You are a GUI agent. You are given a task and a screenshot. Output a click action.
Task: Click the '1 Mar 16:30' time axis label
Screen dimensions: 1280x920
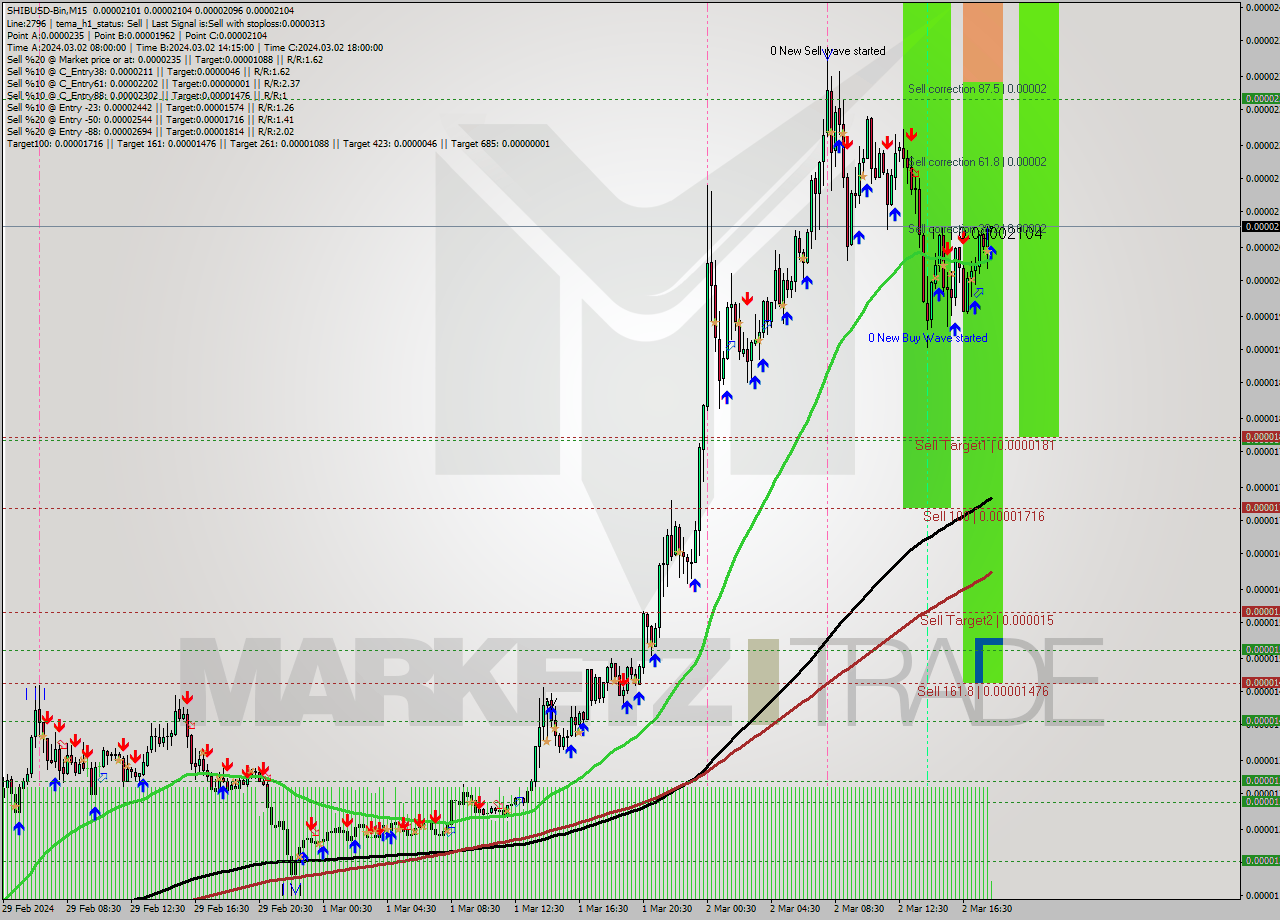(x=604, y=909)
